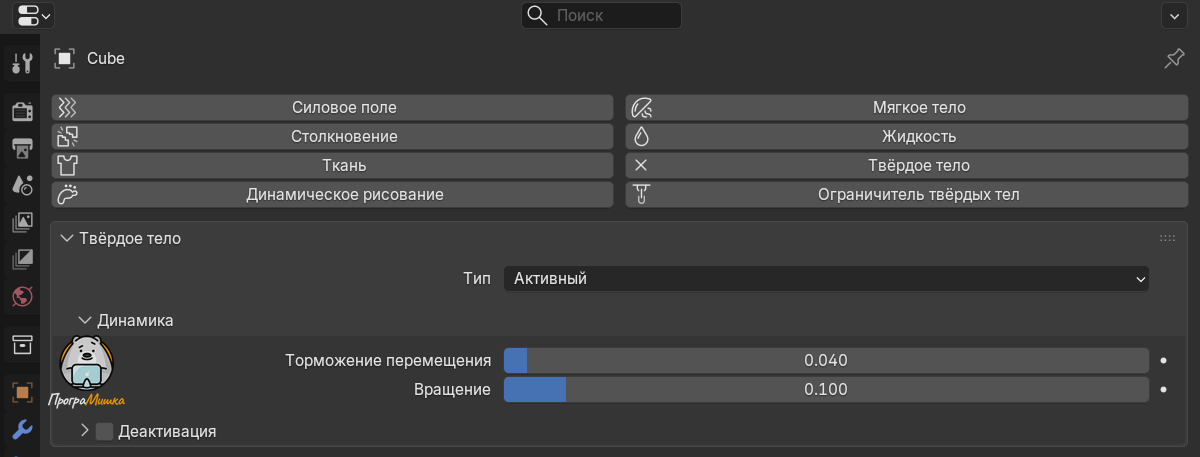The width and height of the screenshot is (1200, 457).
Task: Click the Вращение damping slider
Action: click(826, 390)
